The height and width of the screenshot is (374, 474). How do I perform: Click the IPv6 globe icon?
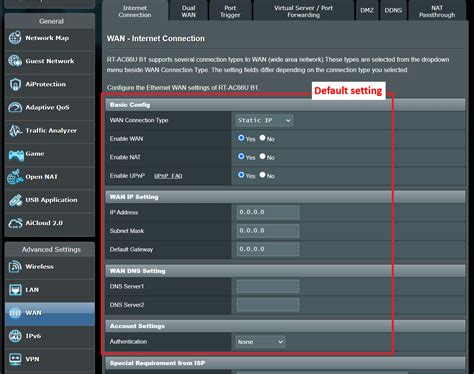click(x=15, y=336)
